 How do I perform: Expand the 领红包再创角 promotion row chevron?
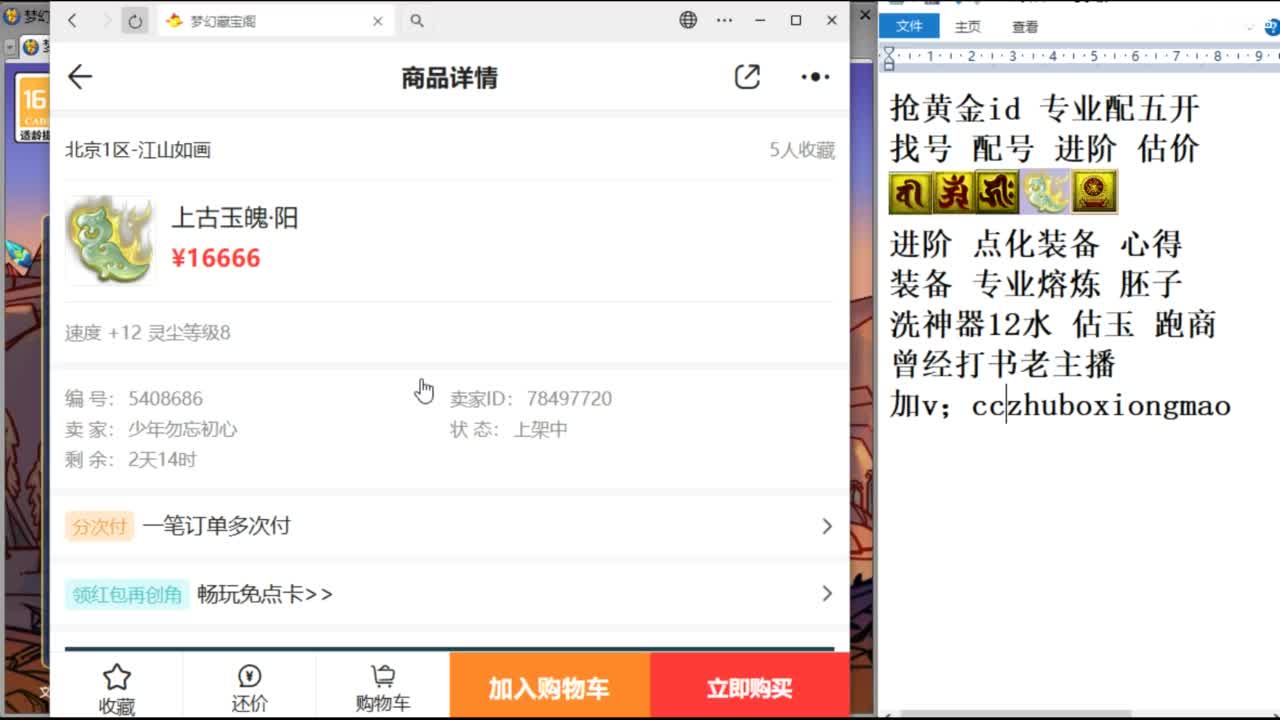coord(826,594)
